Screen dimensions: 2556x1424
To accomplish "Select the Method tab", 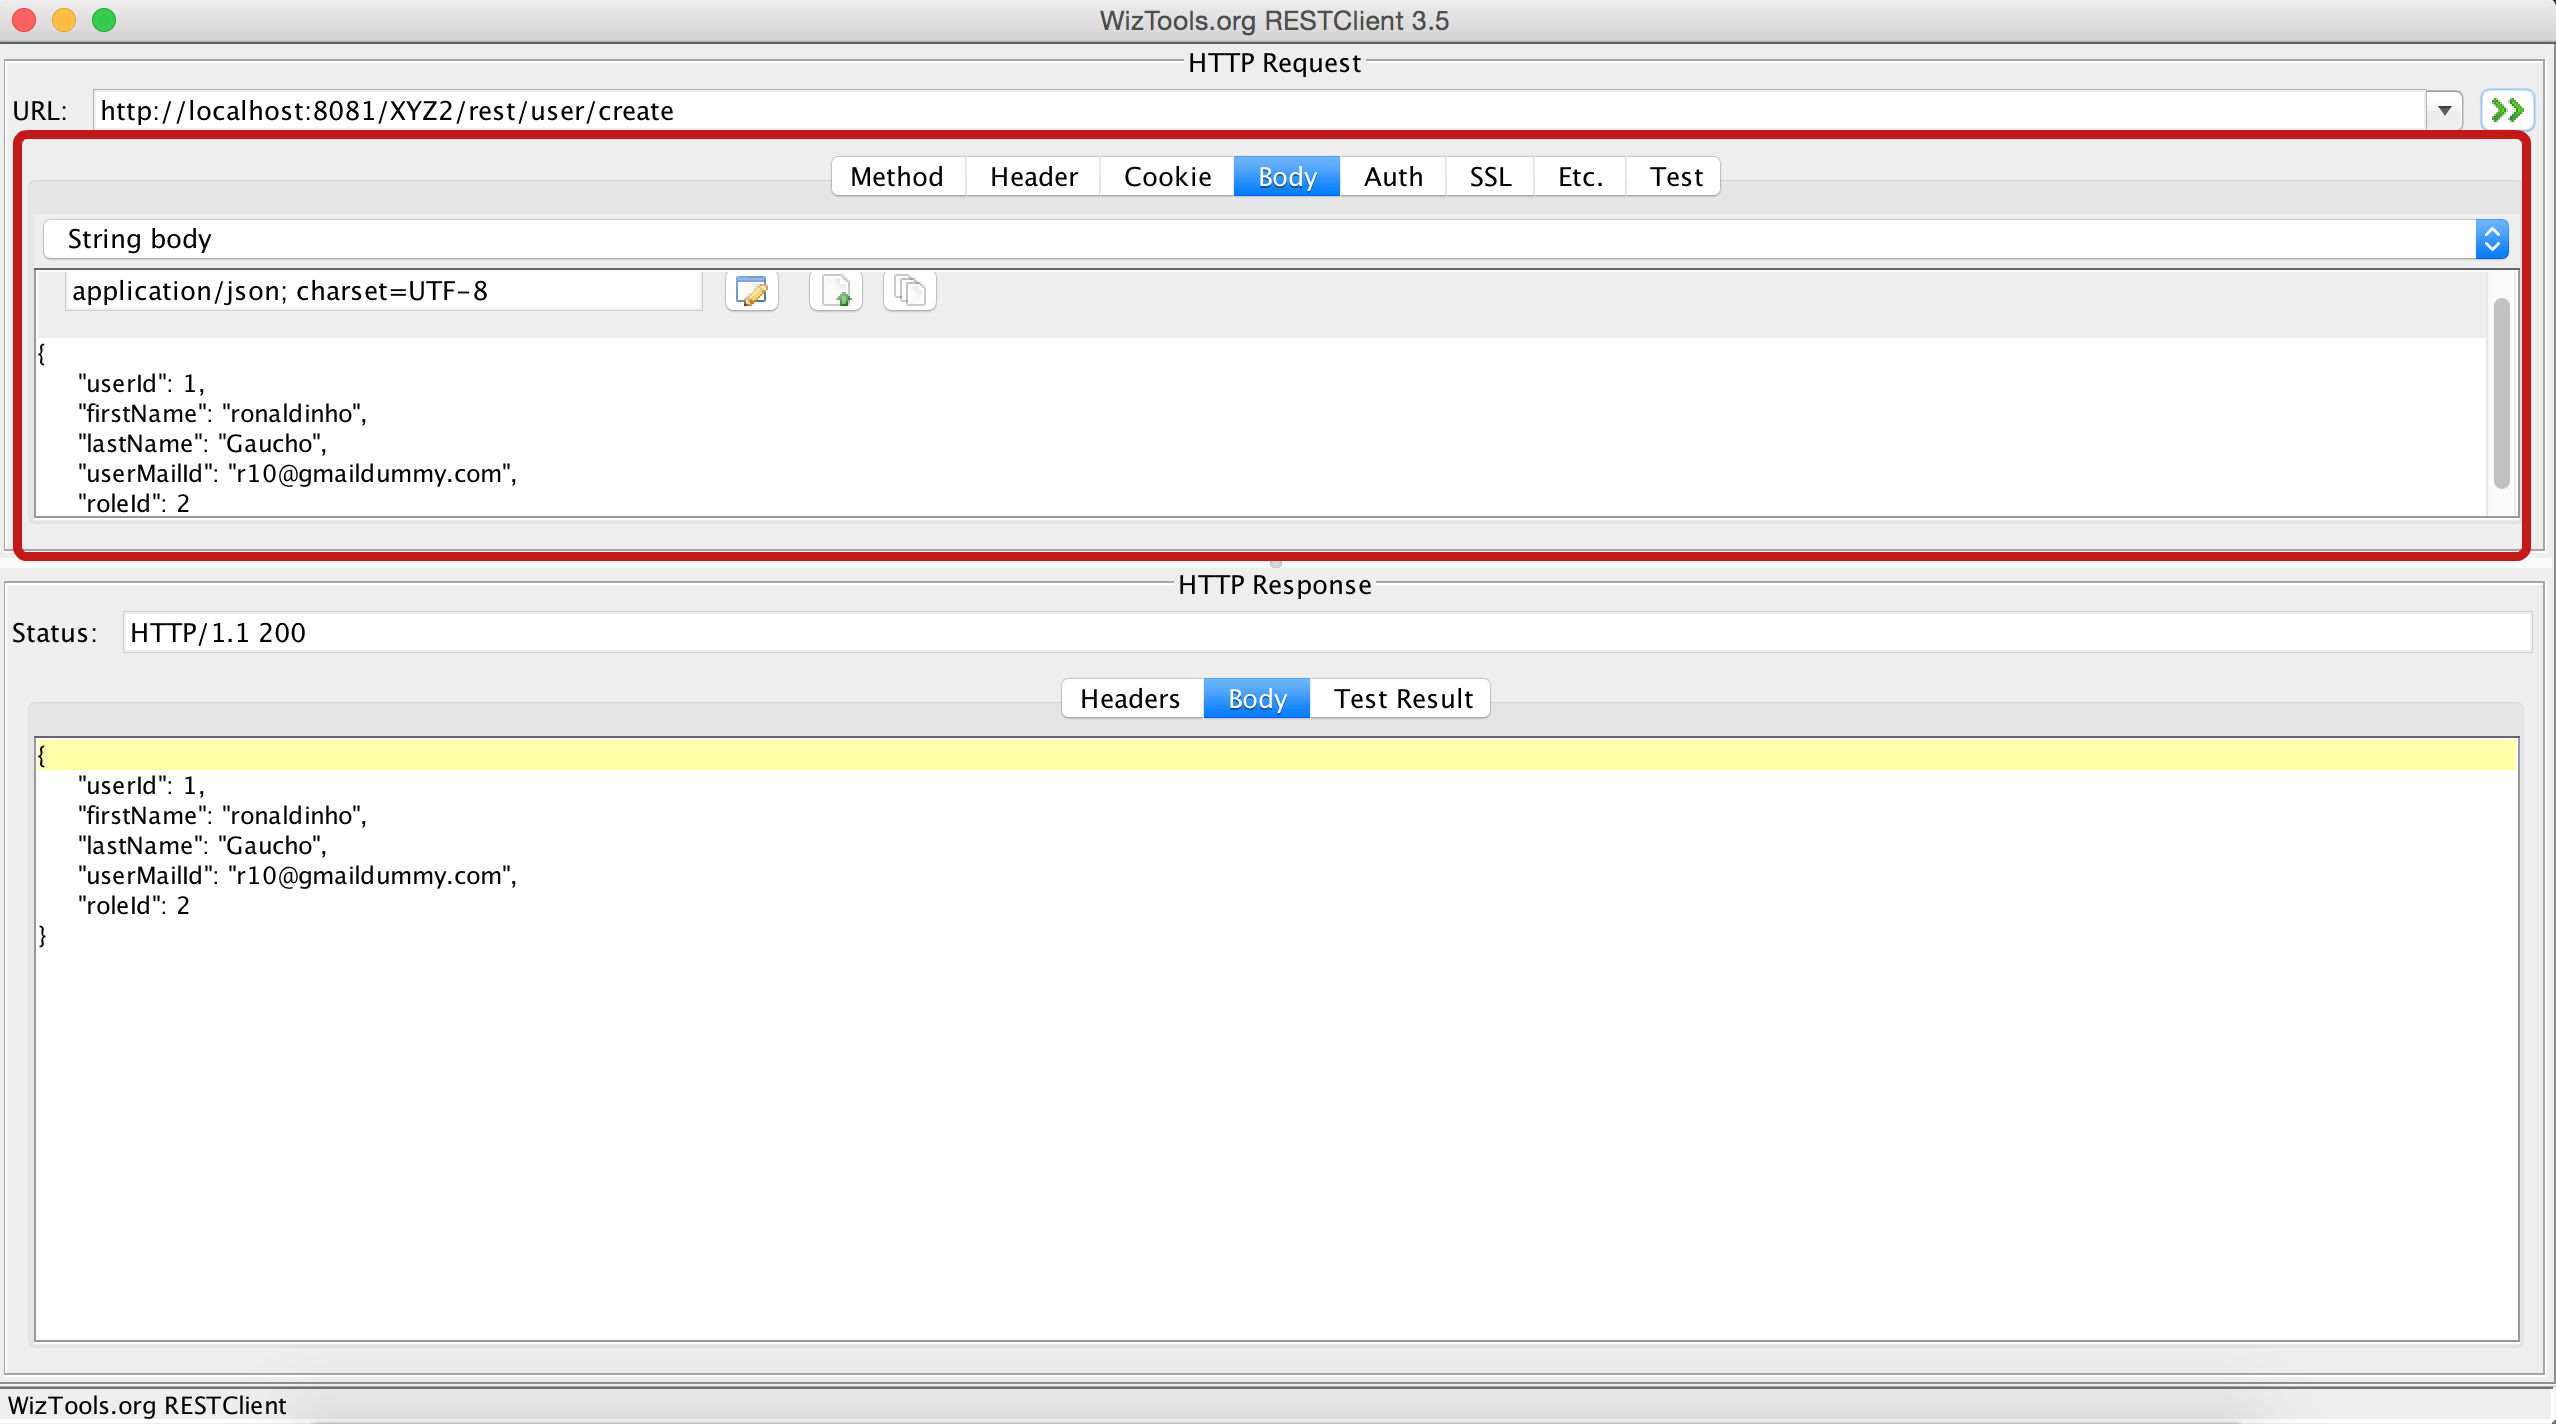I will (896, 176).
